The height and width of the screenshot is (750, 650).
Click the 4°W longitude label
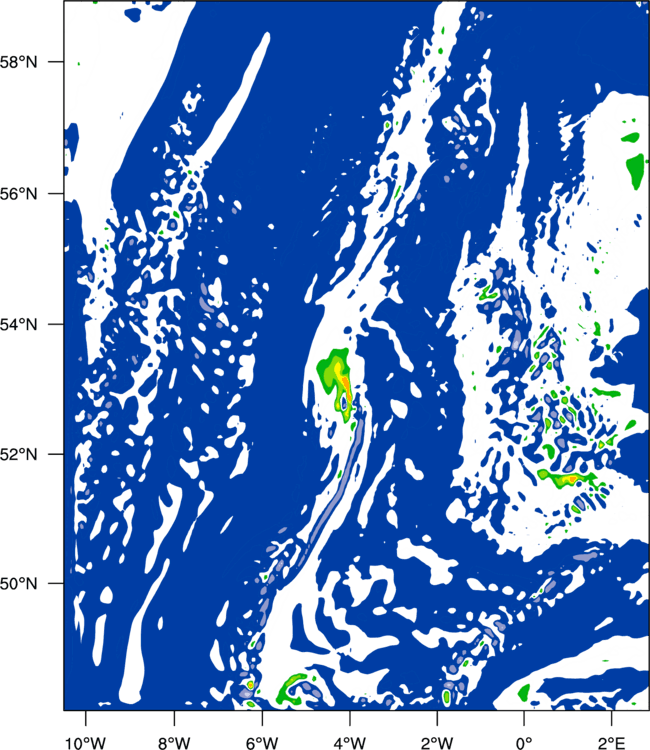[350, 743]
